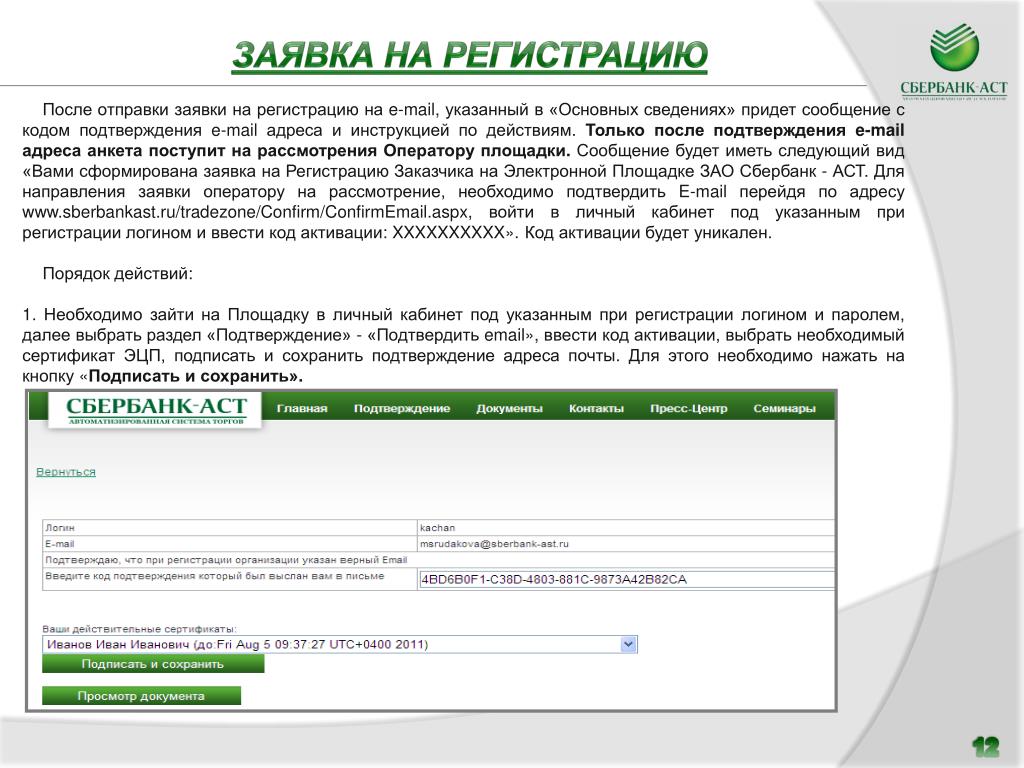Open the Подтверждение menu item
This screenshot has height=768, width=1024.
pos(402,408)
